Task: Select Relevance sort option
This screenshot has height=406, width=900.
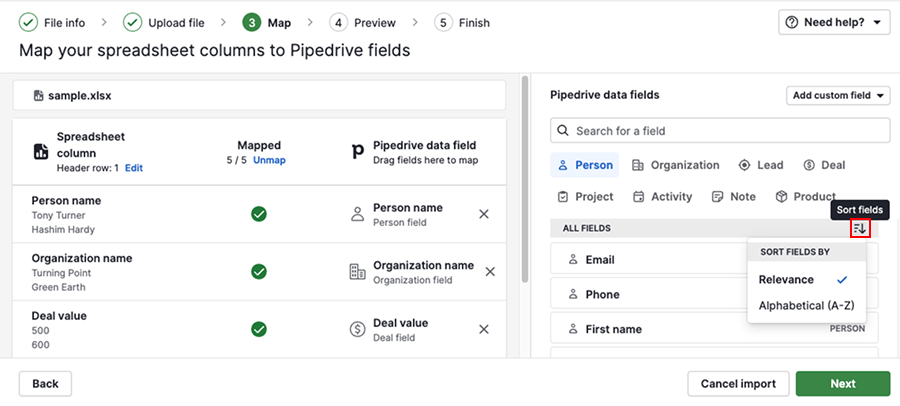Action: 786,280
